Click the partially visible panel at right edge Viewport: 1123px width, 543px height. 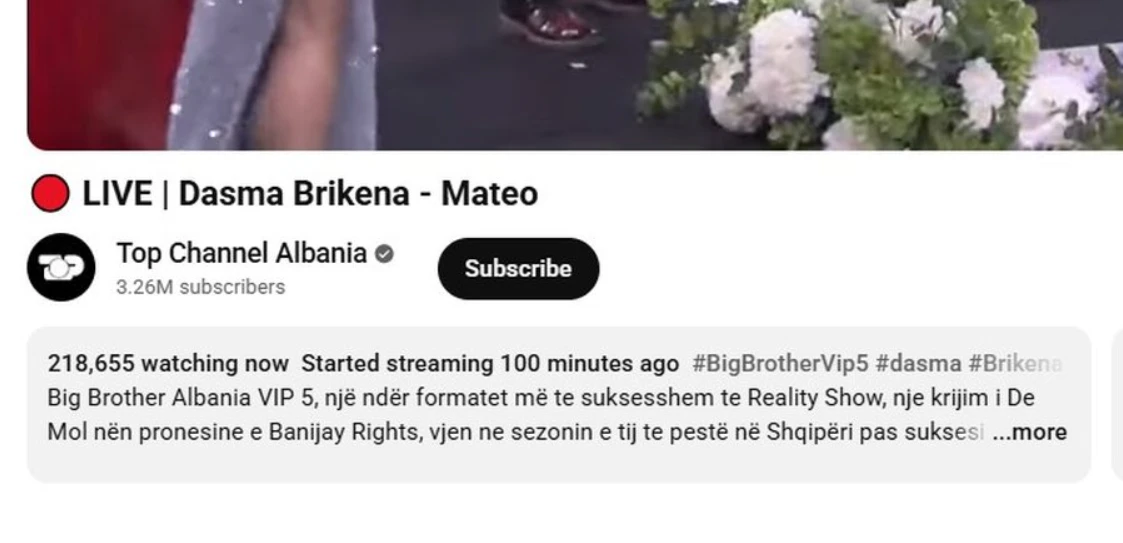pos(1117,405)
